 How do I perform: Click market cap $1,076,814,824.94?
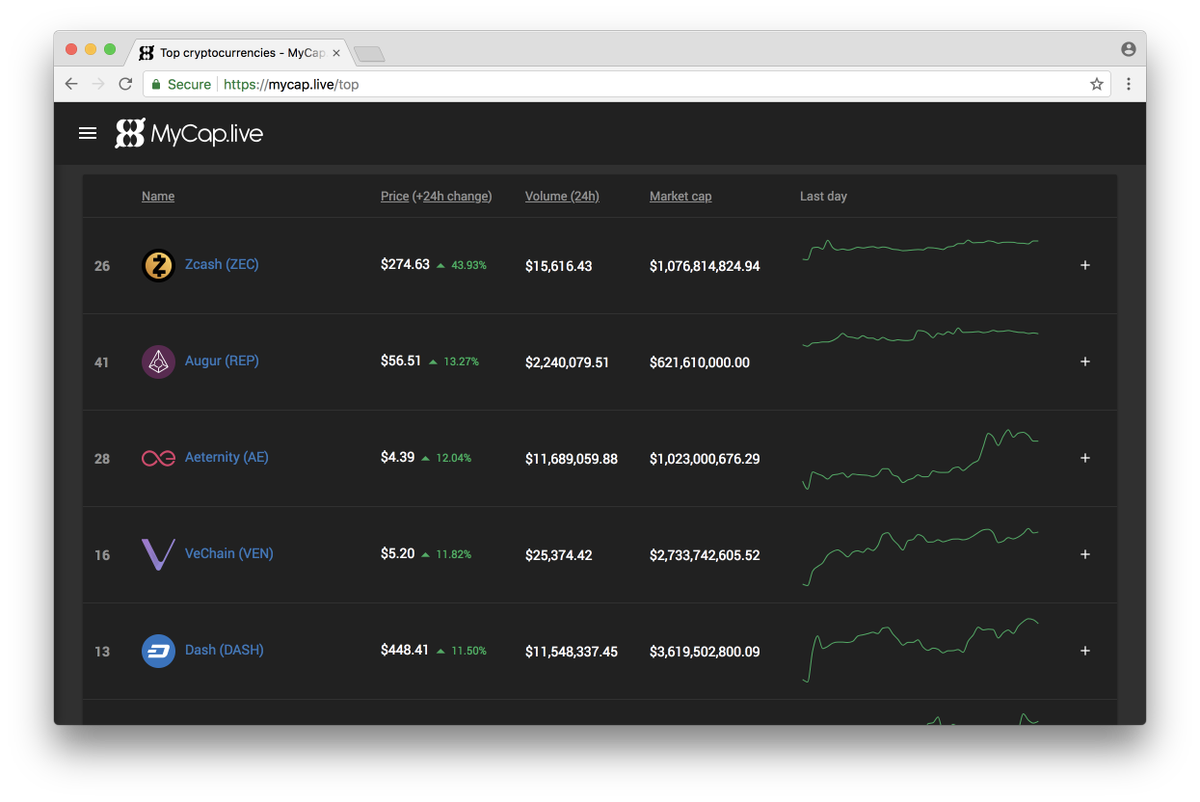pyautogui.click(x=704, y=266)
